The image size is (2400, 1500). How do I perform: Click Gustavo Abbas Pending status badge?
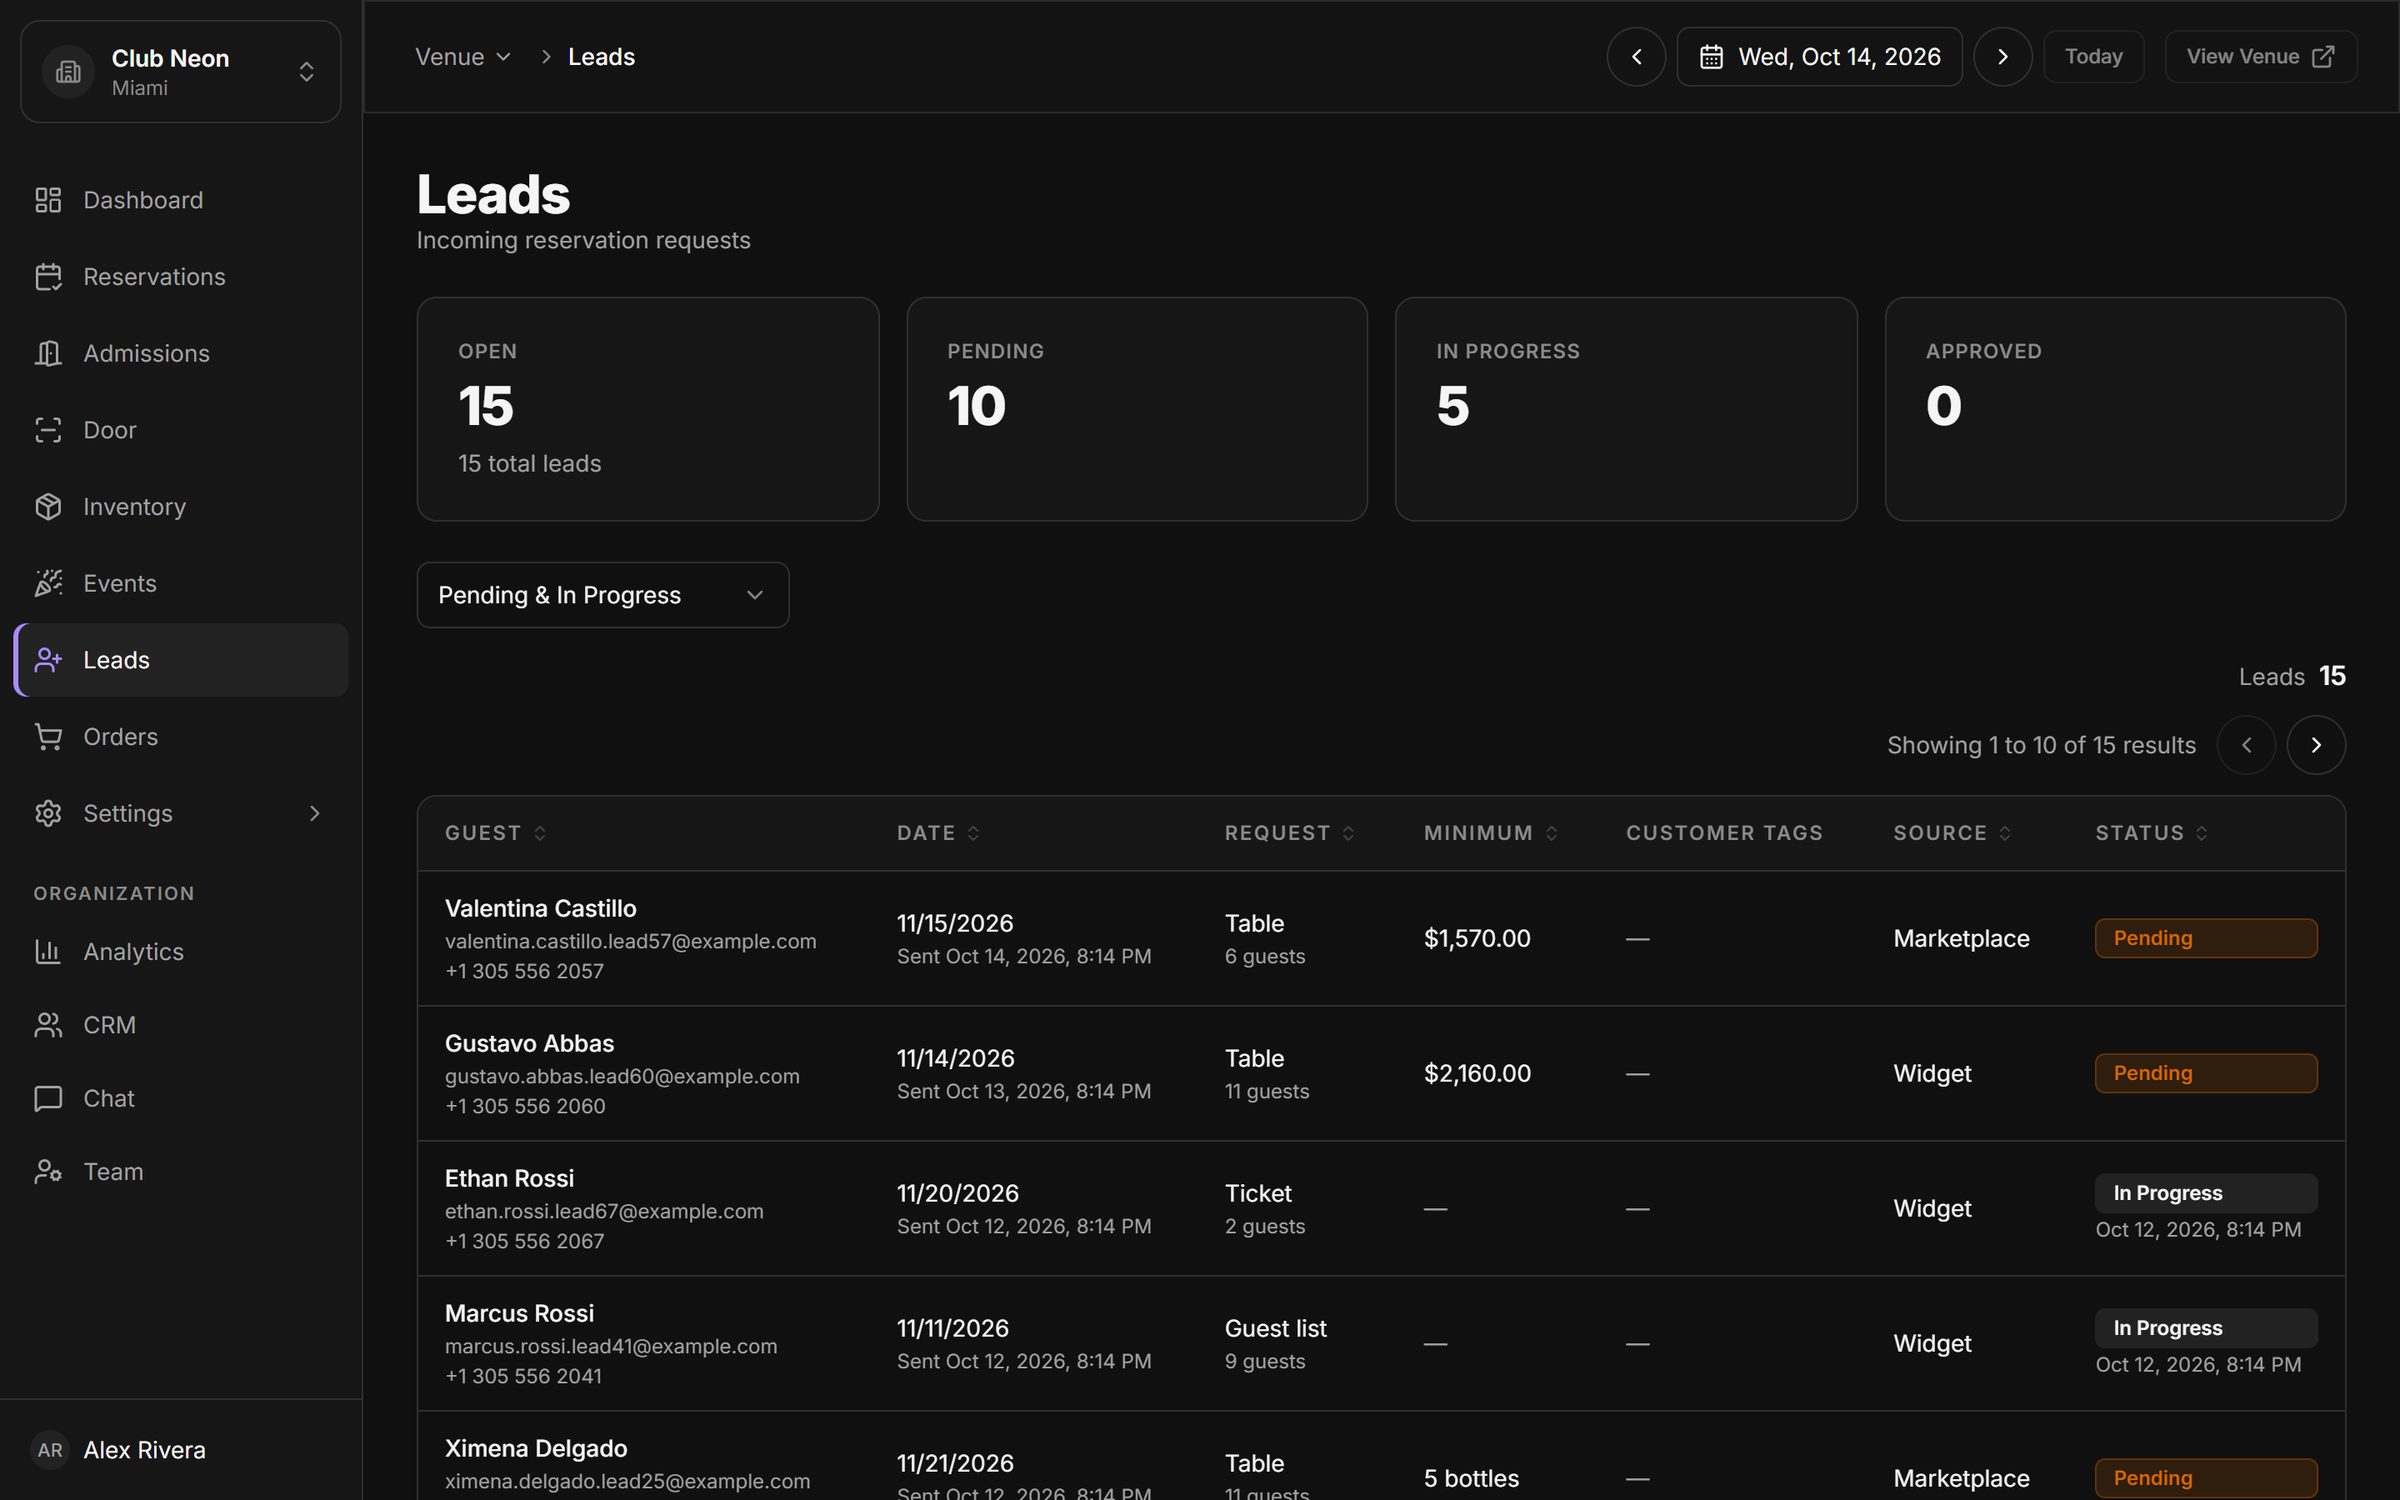pyautogui.click(x=2206, y=1073)
